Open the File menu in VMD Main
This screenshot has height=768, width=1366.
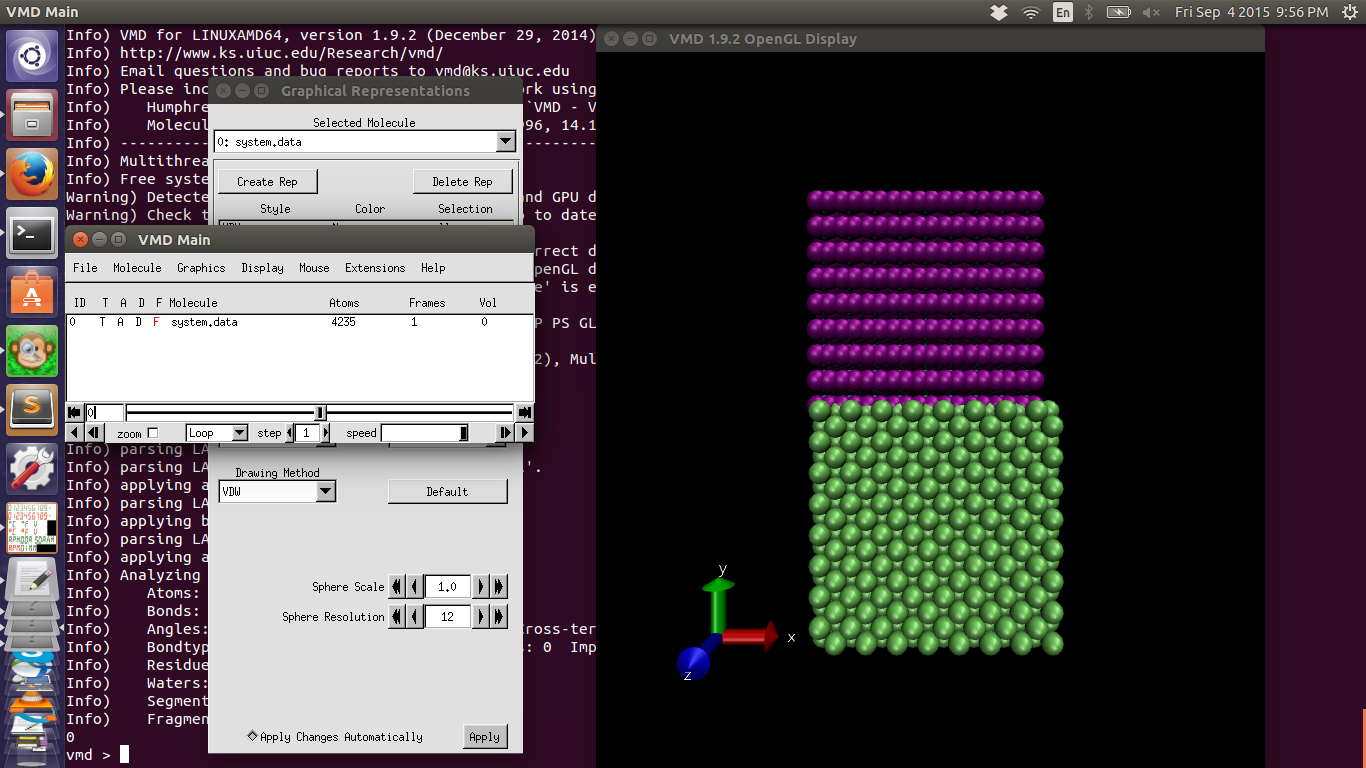pyautogui.click(x=85, y=268)
